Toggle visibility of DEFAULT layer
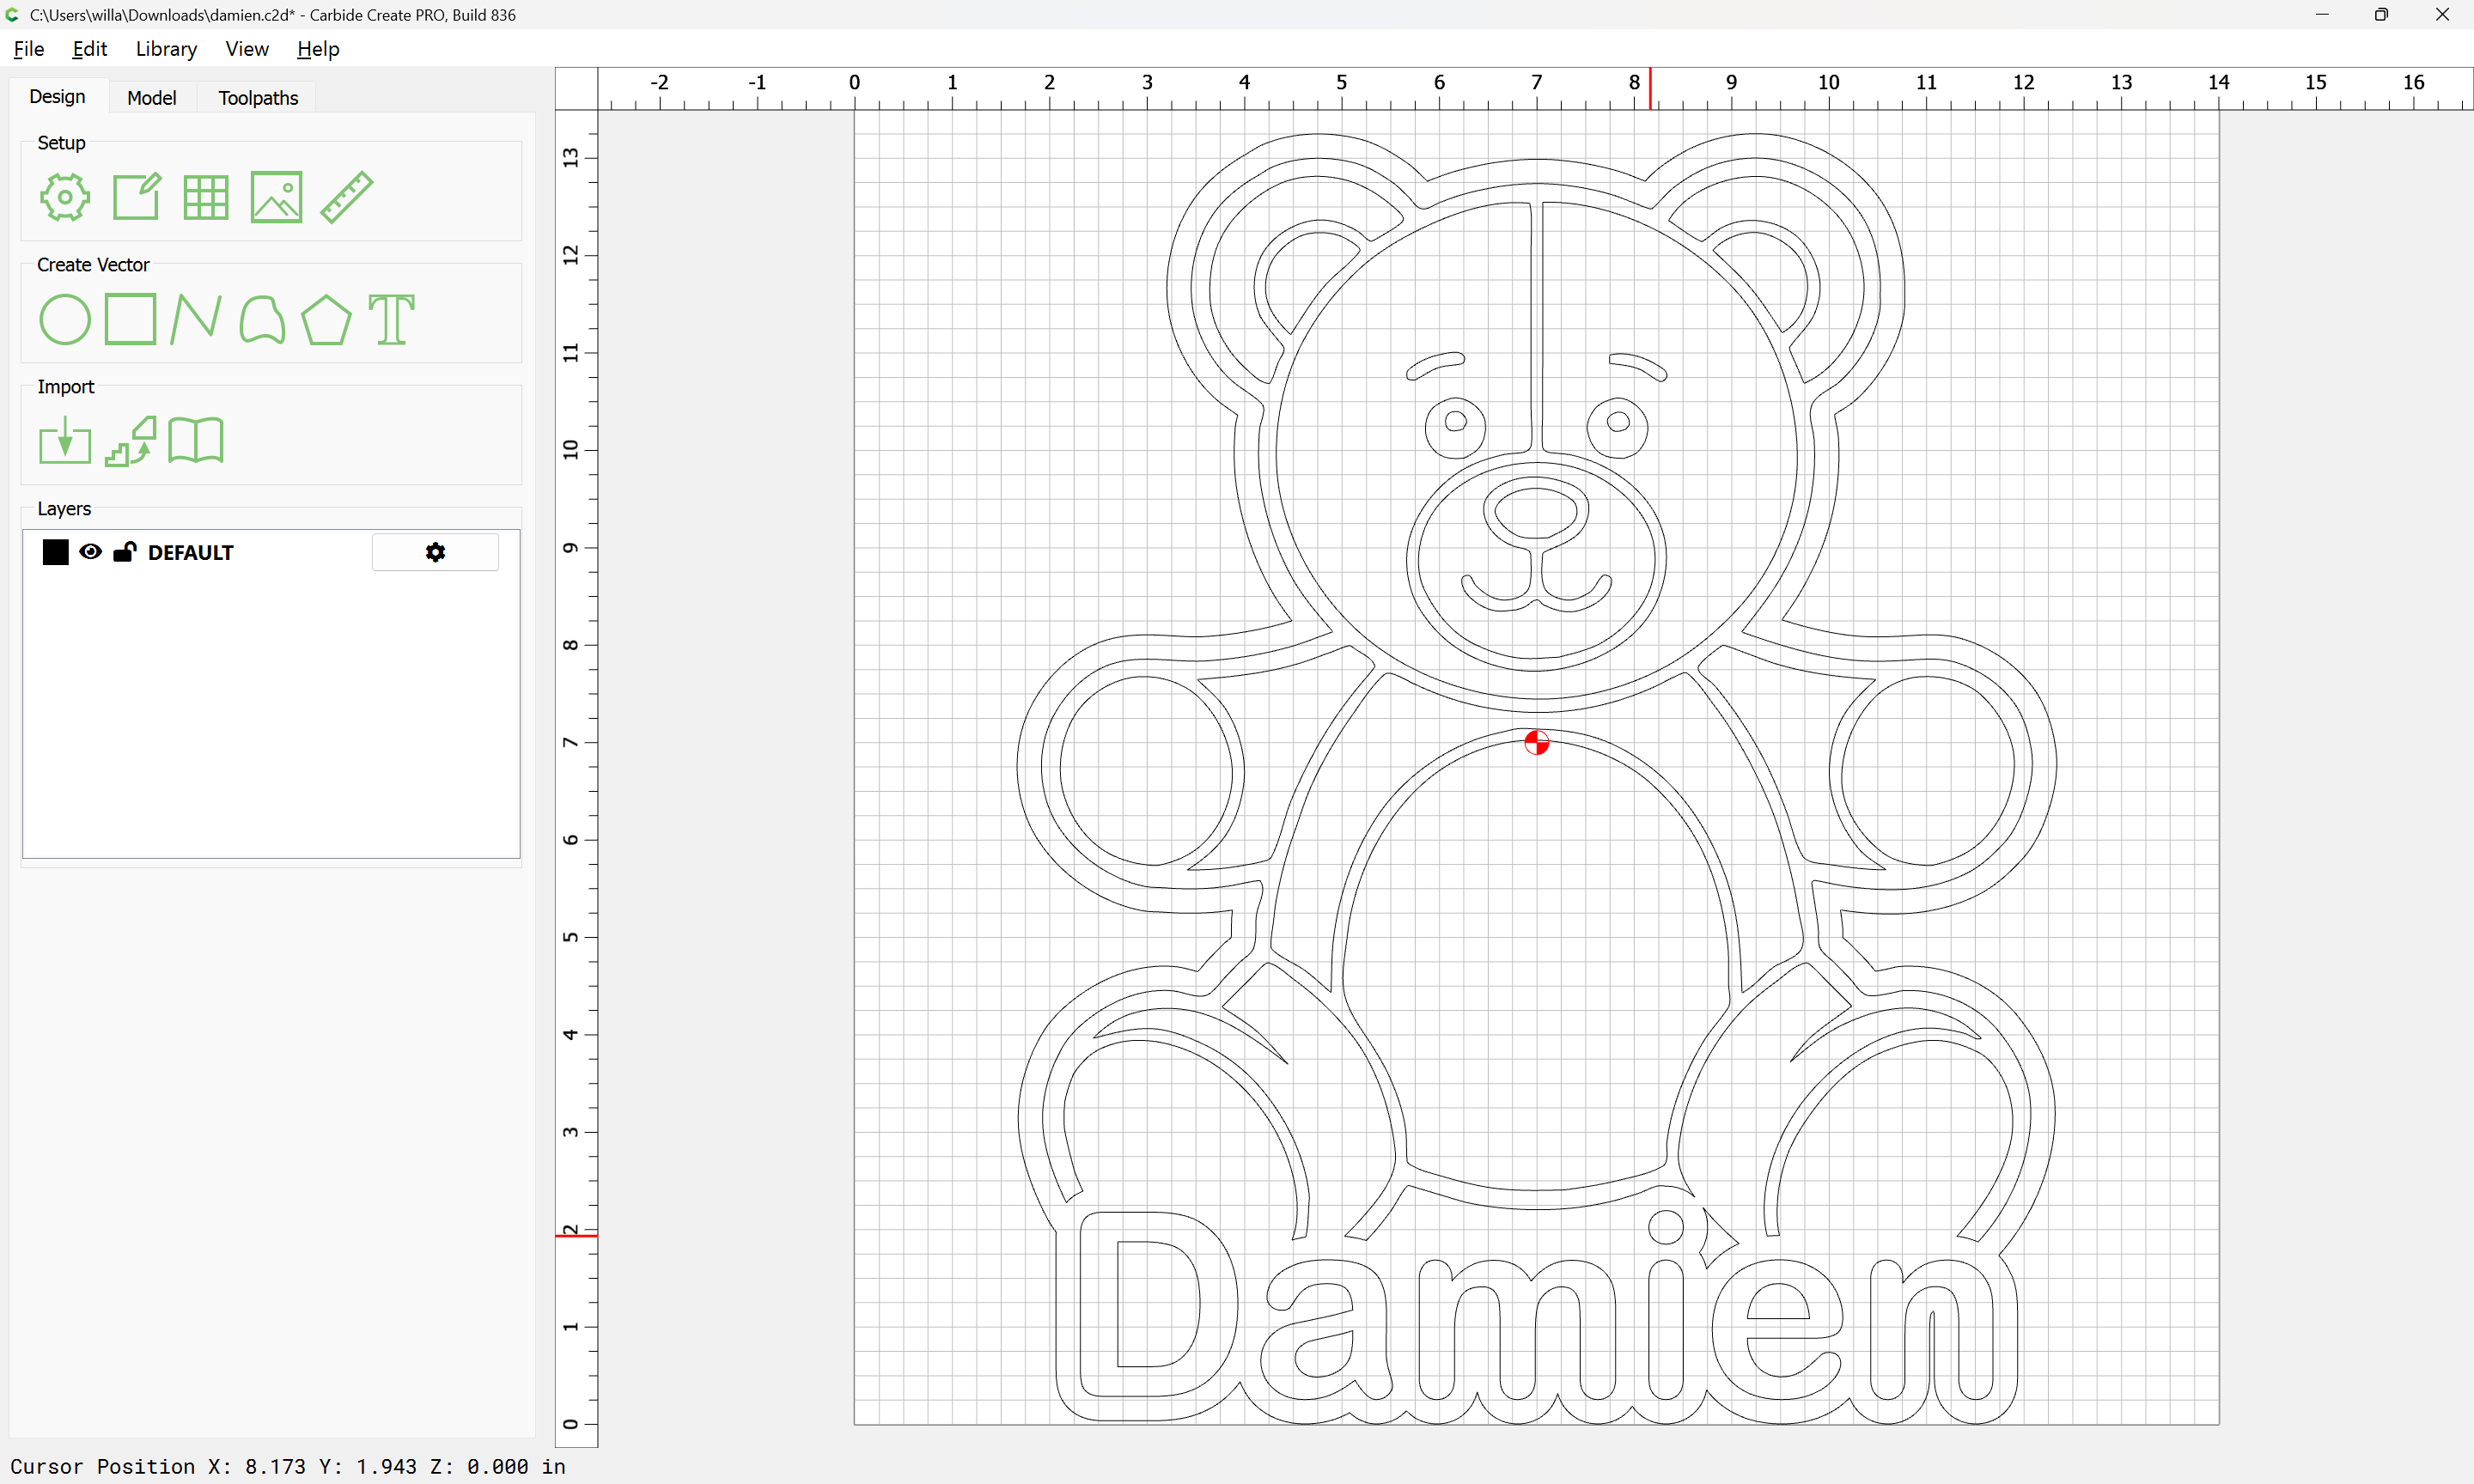The height and width of the screenshot is (1484, 2474). (90, 552)
